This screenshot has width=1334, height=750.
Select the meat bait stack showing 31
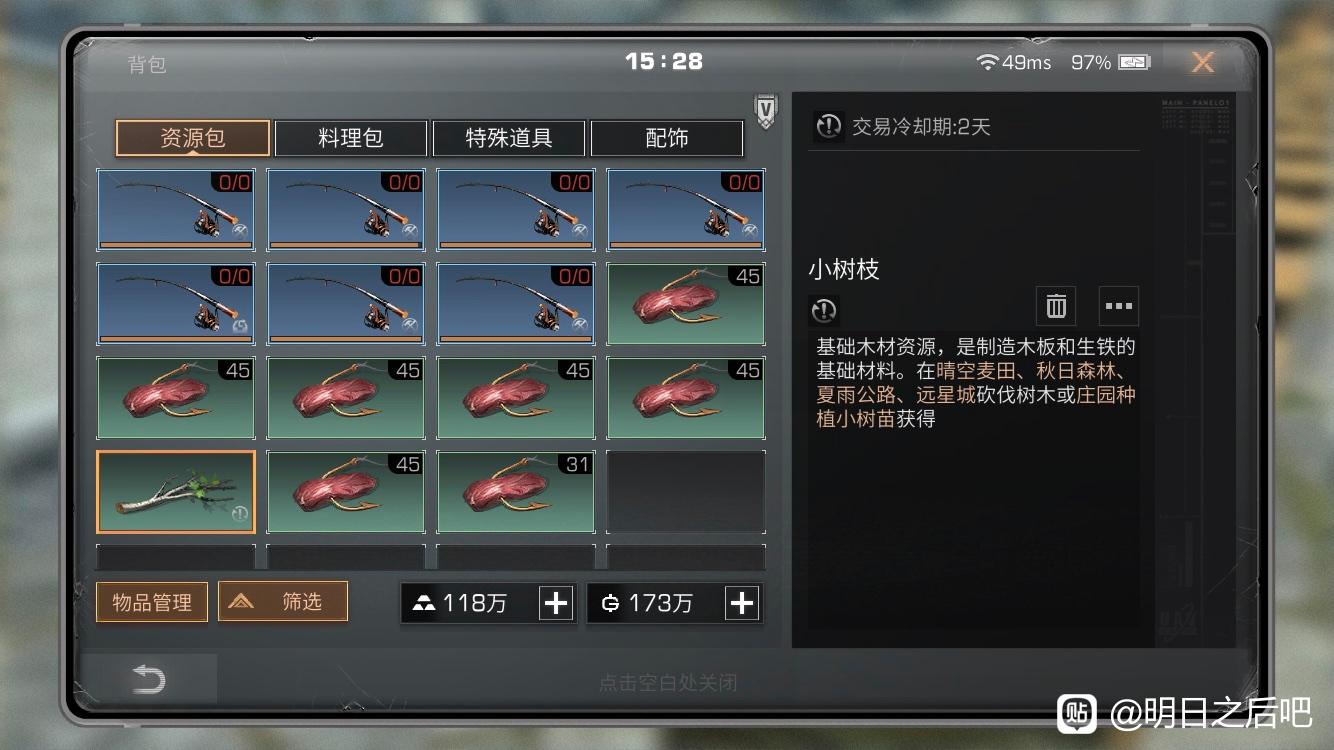[516, 492]
